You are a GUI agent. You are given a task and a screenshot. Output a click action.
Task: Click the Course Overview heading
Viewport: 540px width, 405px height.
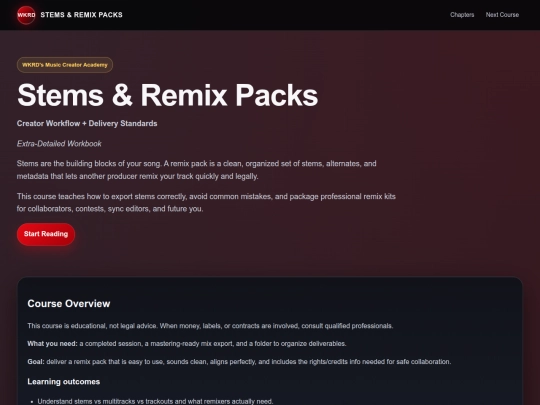point(69,303)
